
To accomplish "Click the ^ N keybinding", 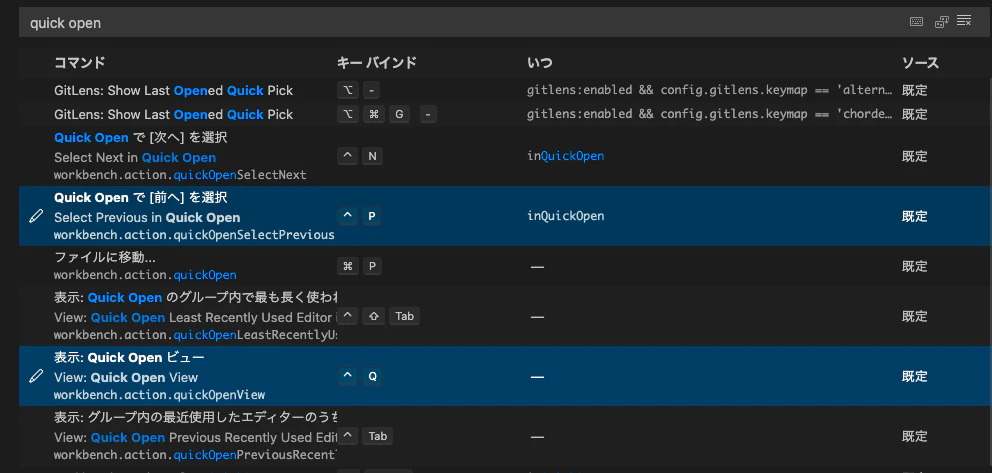I will 360,156.
